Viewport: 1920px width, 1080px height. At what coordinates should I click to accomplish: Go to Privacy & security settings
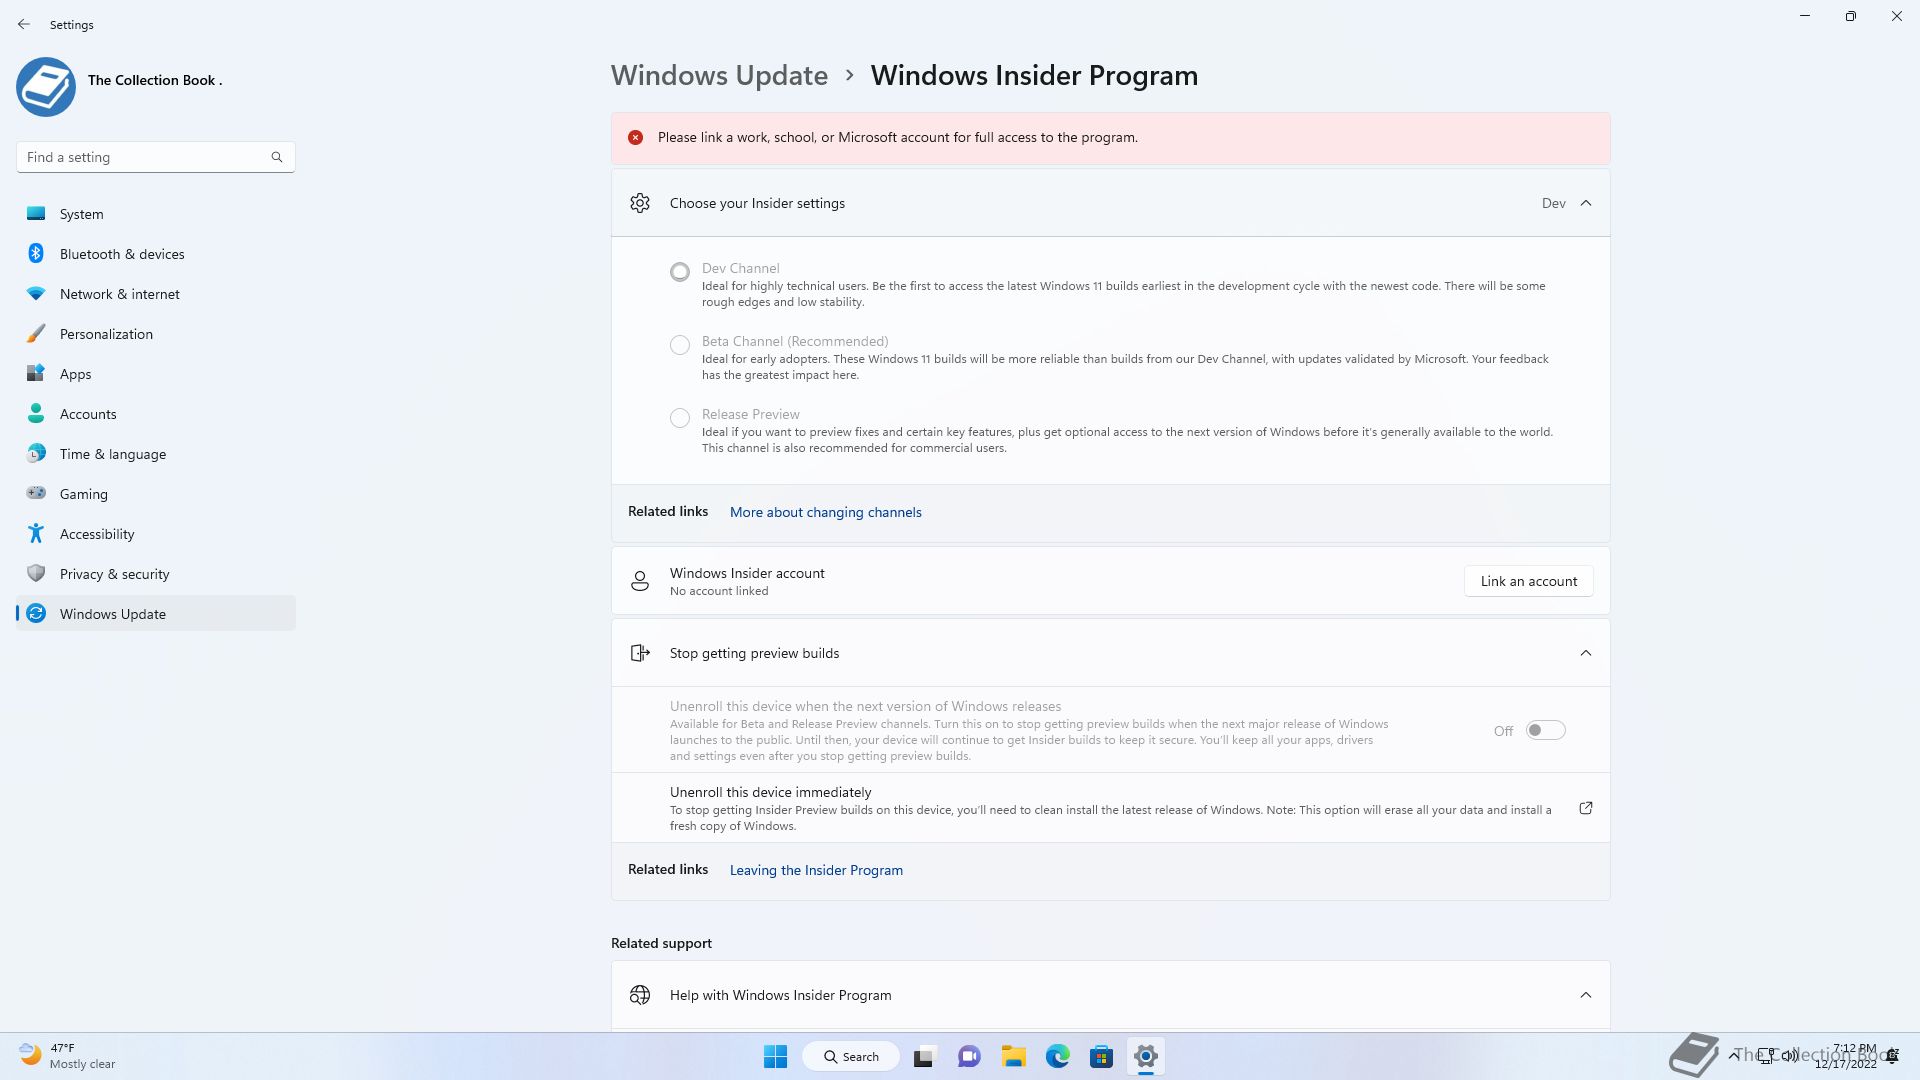coord(156,573)
